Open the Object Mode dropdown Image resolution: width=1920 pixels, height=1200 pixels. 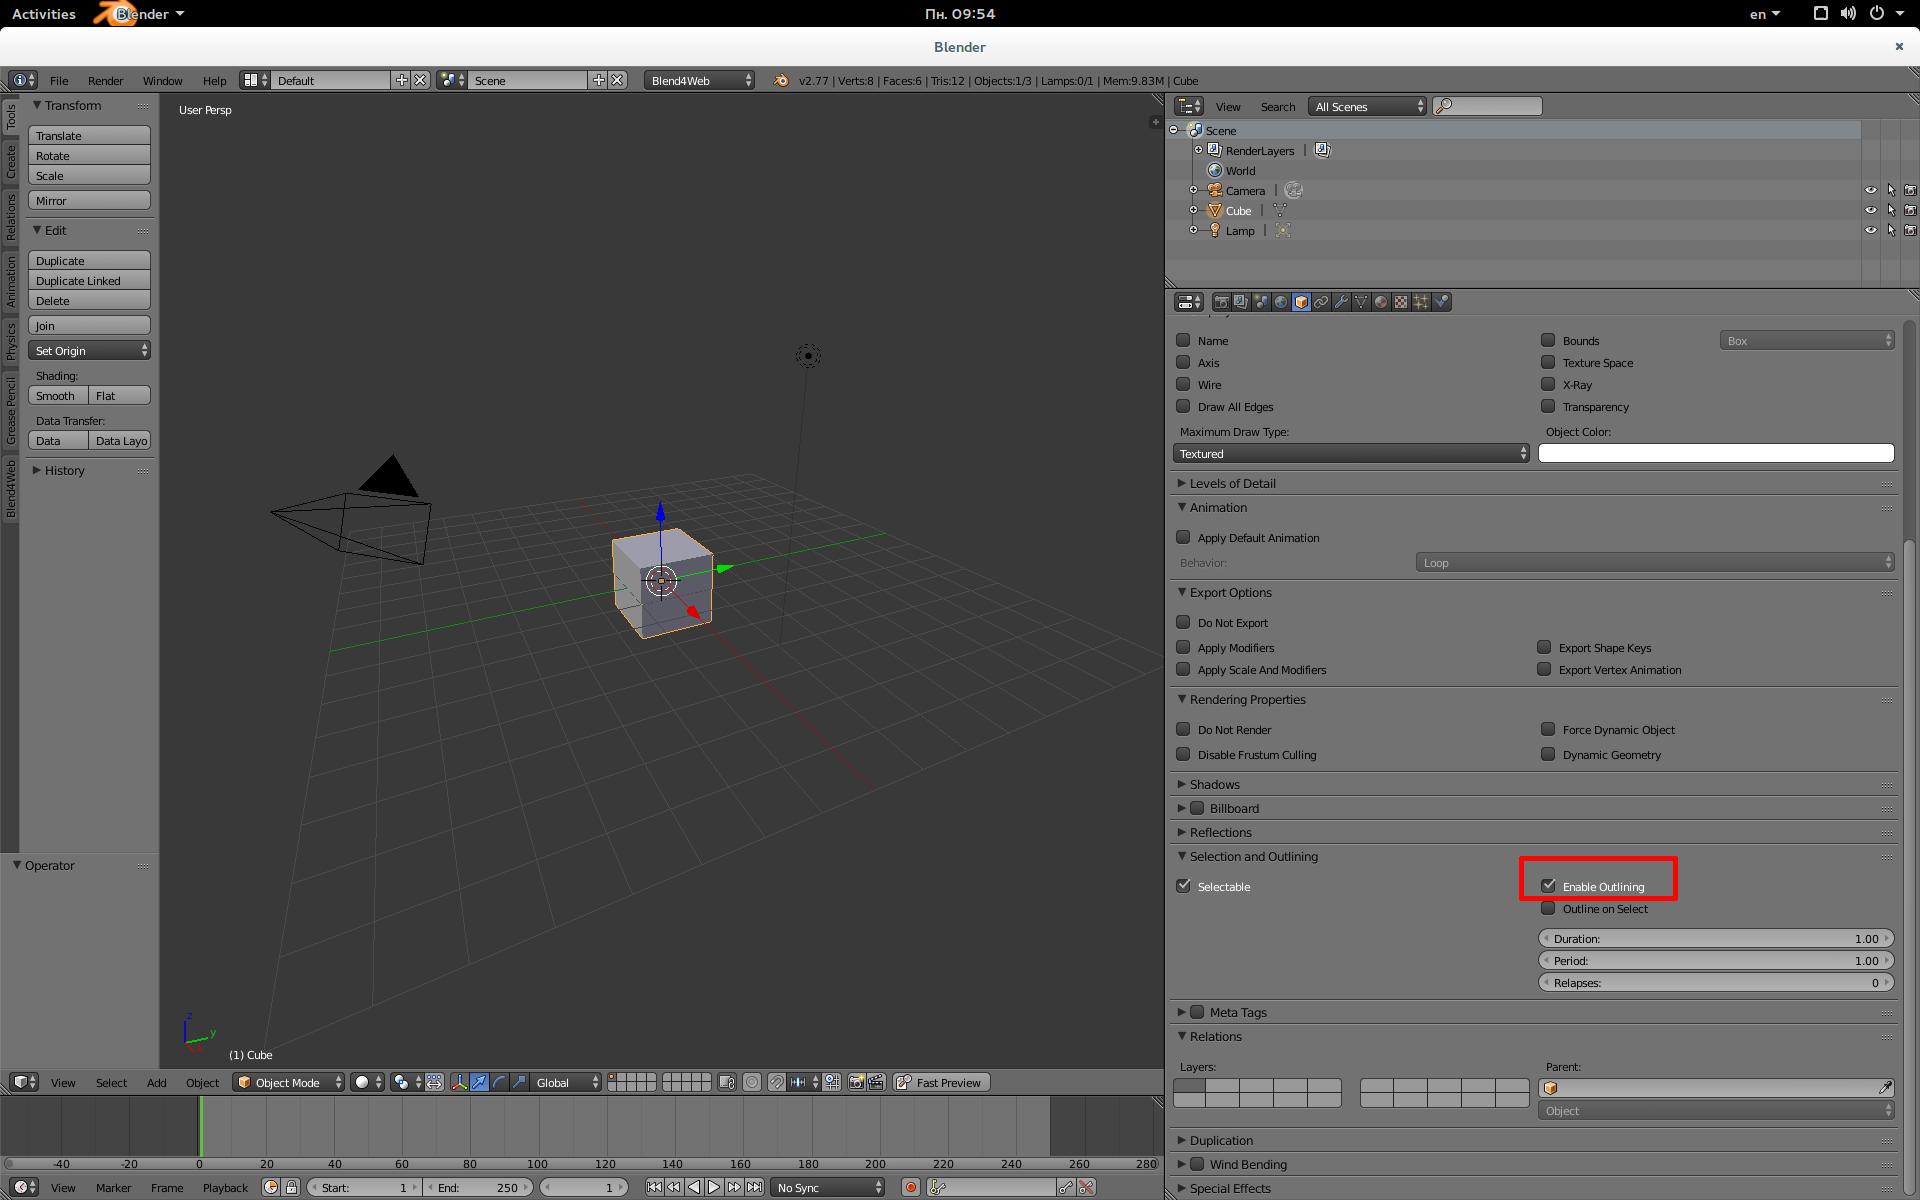point(289,1083)
